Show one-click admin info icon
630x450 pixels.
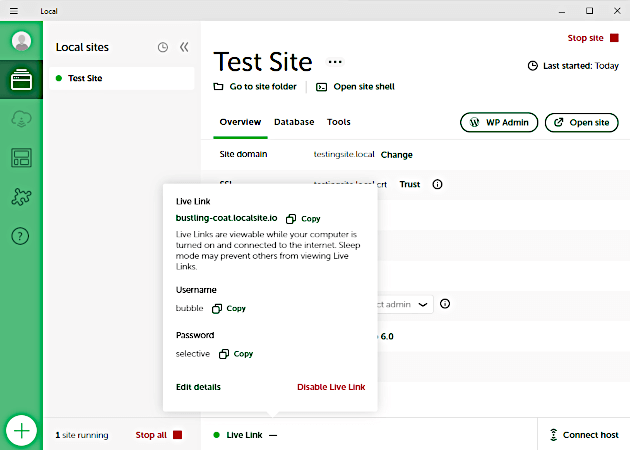(x=445, y=304)
